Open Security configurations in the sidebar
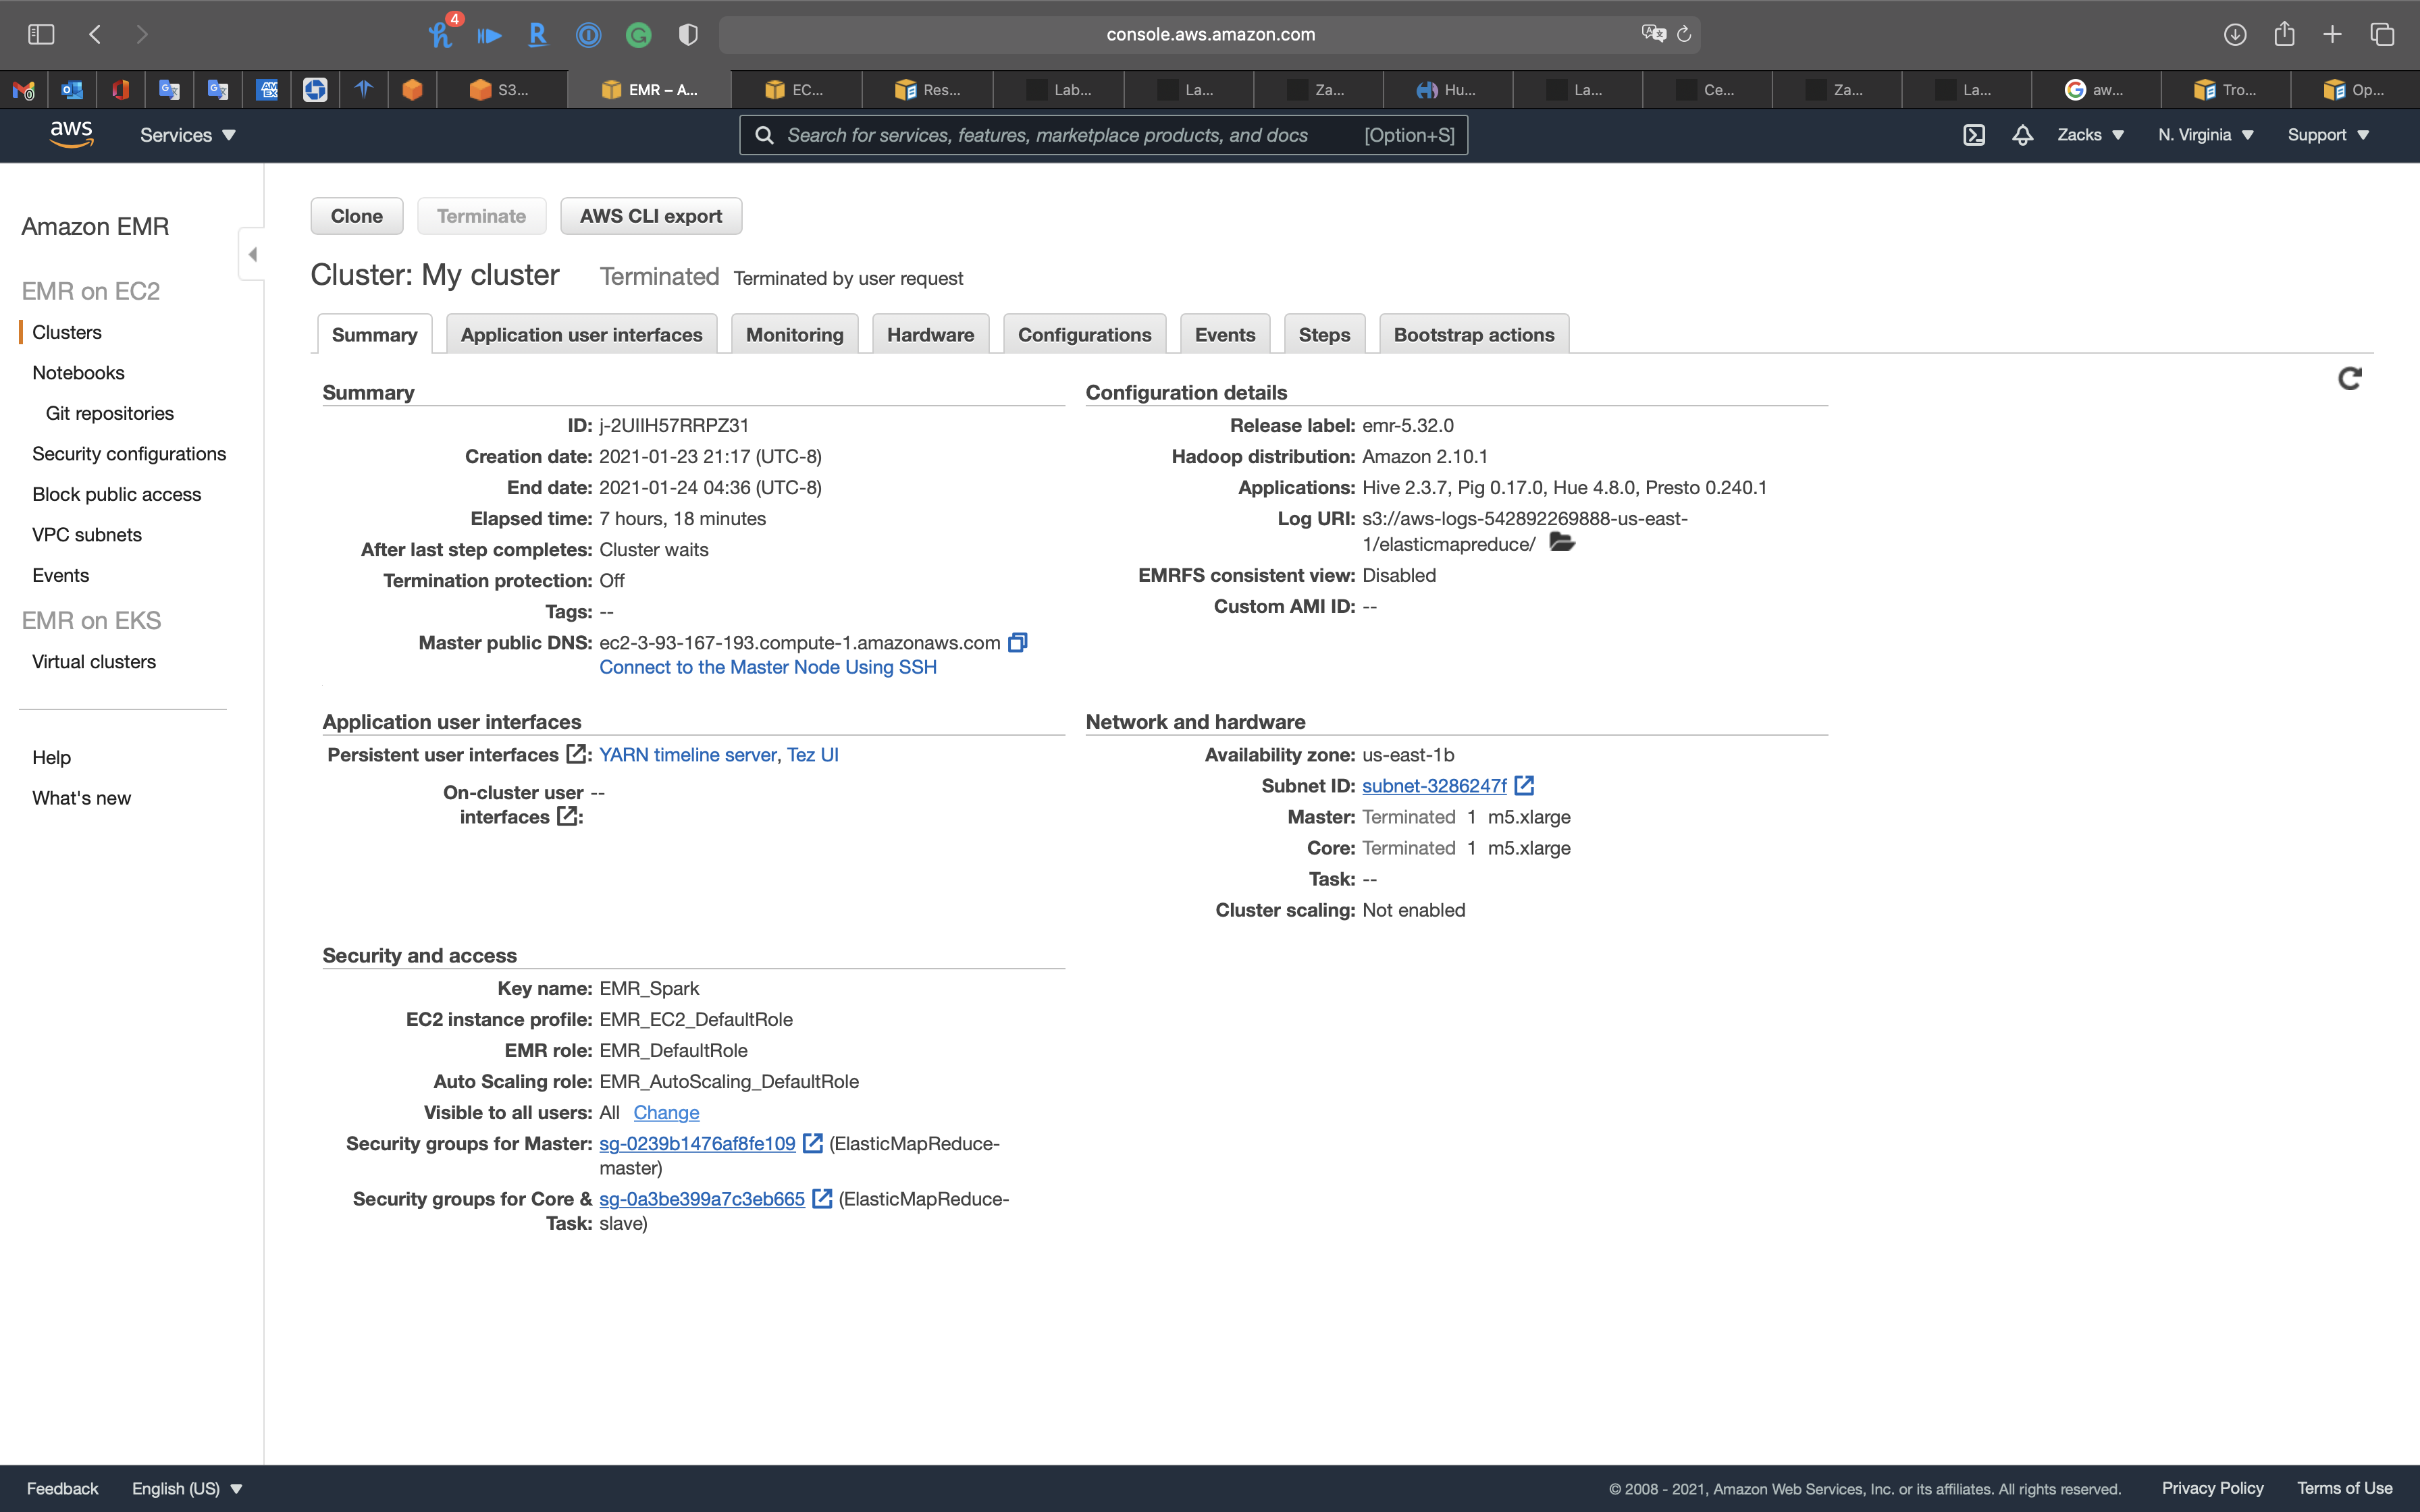The width and height of the screenshot is (2420, 1512). point(129,454)
